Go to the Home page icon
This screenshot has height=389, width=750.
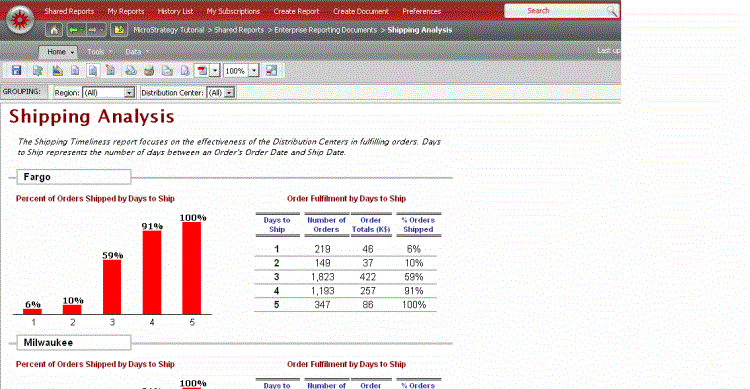[54, 30]
